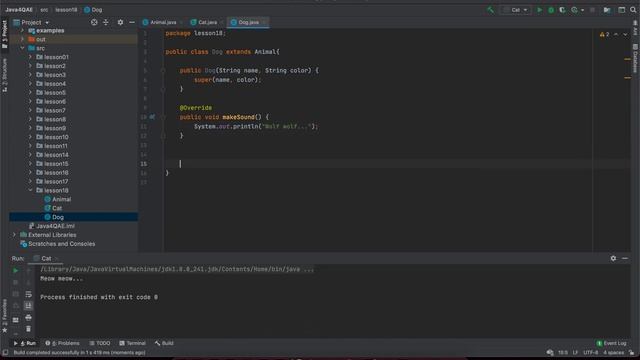This screenshot has height=360, width=640.
Task: Toggle soft-wrap in the Run console
Action: (x=28, y=294)
